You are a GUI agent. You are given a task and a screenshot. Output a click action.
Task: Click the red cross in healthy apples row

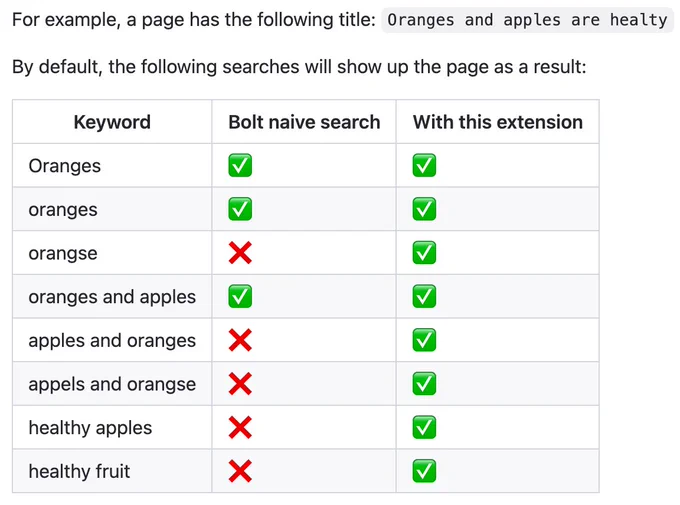pyautogui.click(x=240, y=427)
